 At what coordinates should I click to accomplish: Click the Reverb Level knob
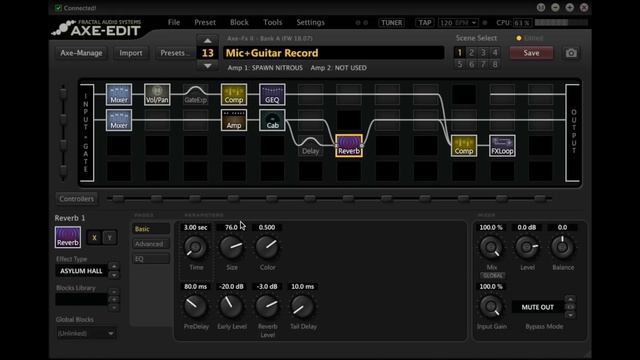(x=267, y=307)
